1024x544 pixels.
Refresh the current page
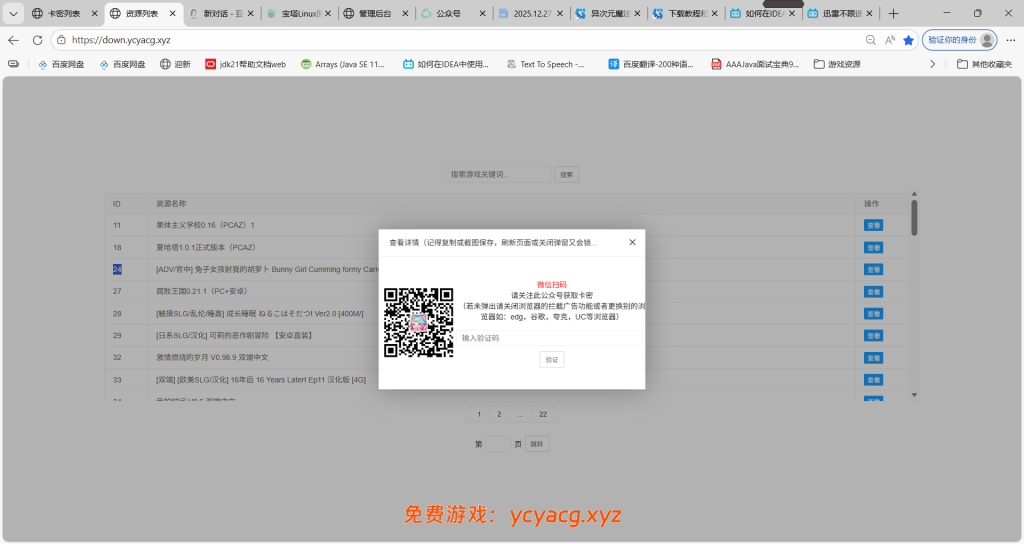pyautogui.click(x=38, y=40)
